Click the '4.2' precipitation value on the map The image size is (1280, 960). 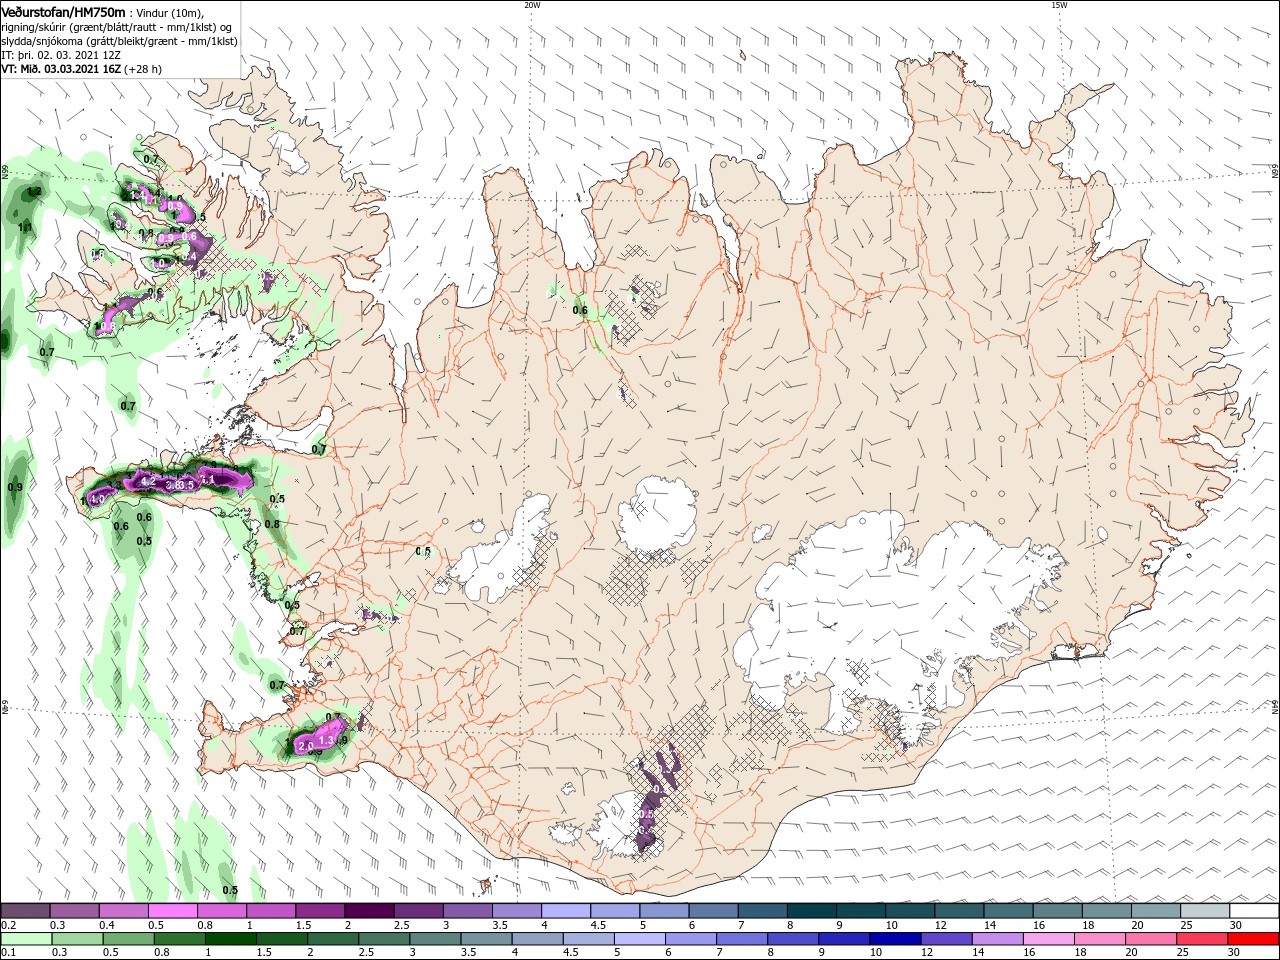(x=148, y=481)
